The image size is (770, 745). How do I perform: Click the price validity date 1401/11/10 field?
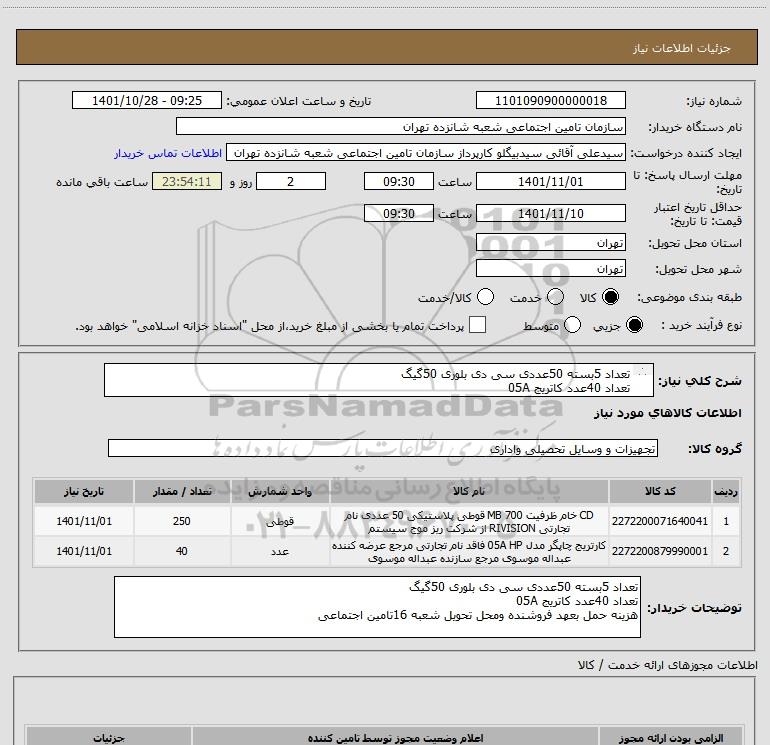(x=550, y=213)
